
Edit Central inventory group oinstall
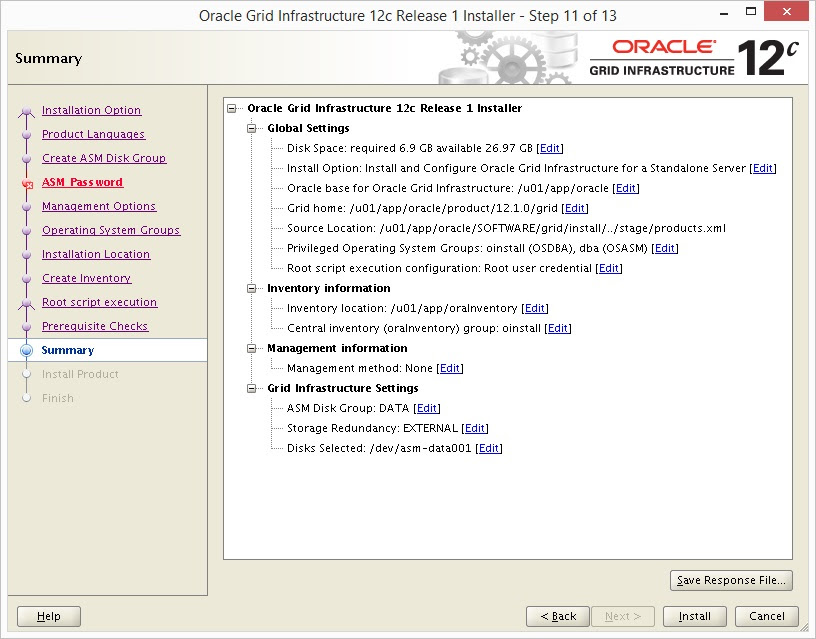tap(558, 328)
